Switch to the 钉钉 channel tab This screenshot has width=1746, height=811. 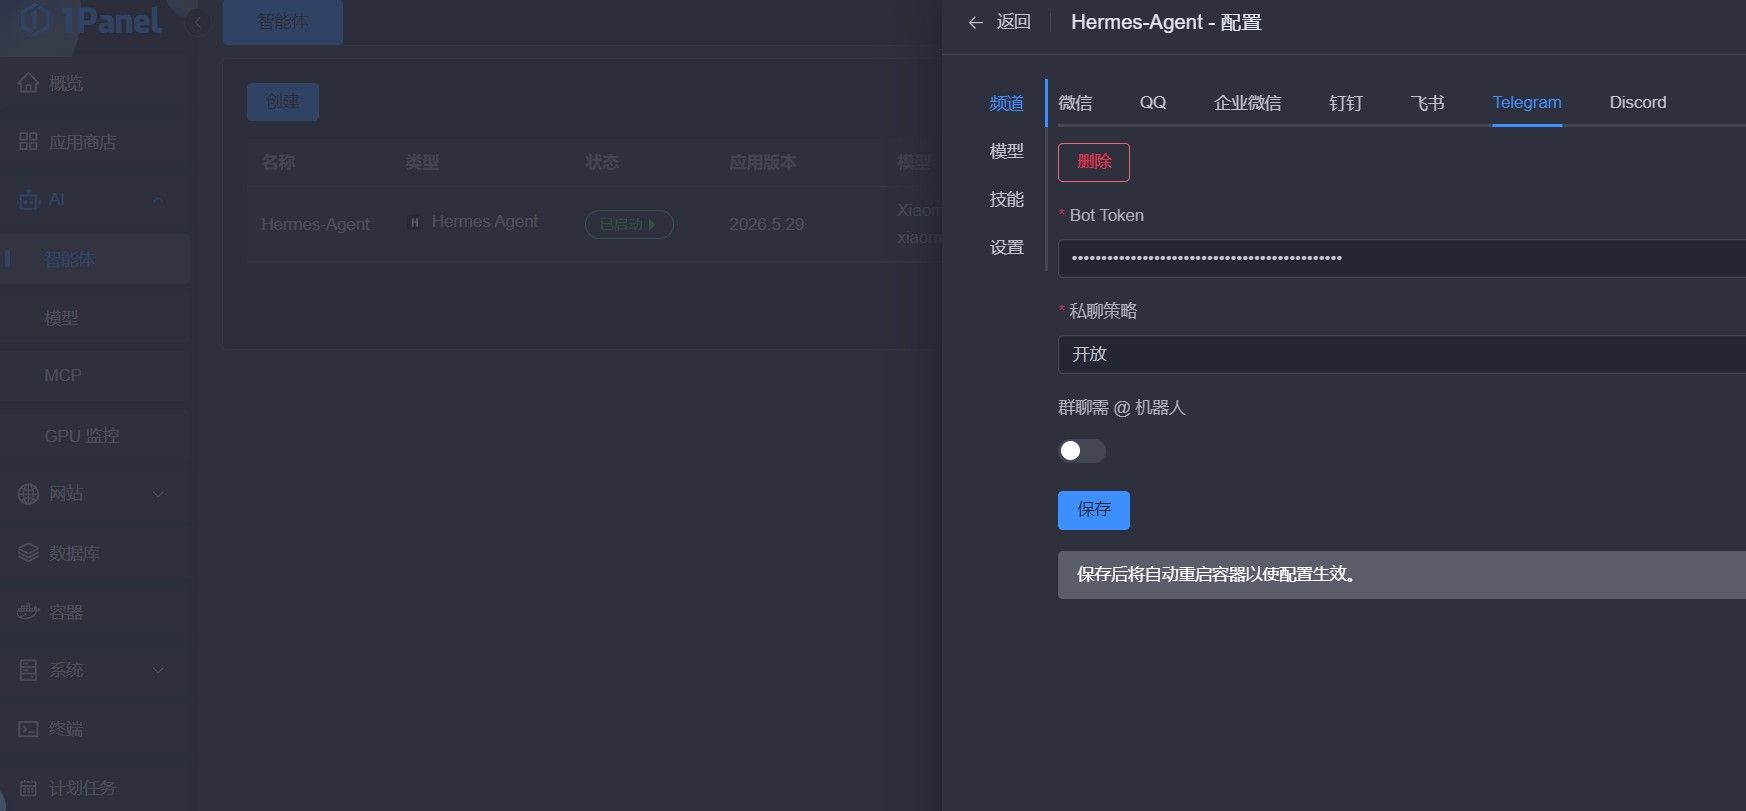(x=1346, y=102)
